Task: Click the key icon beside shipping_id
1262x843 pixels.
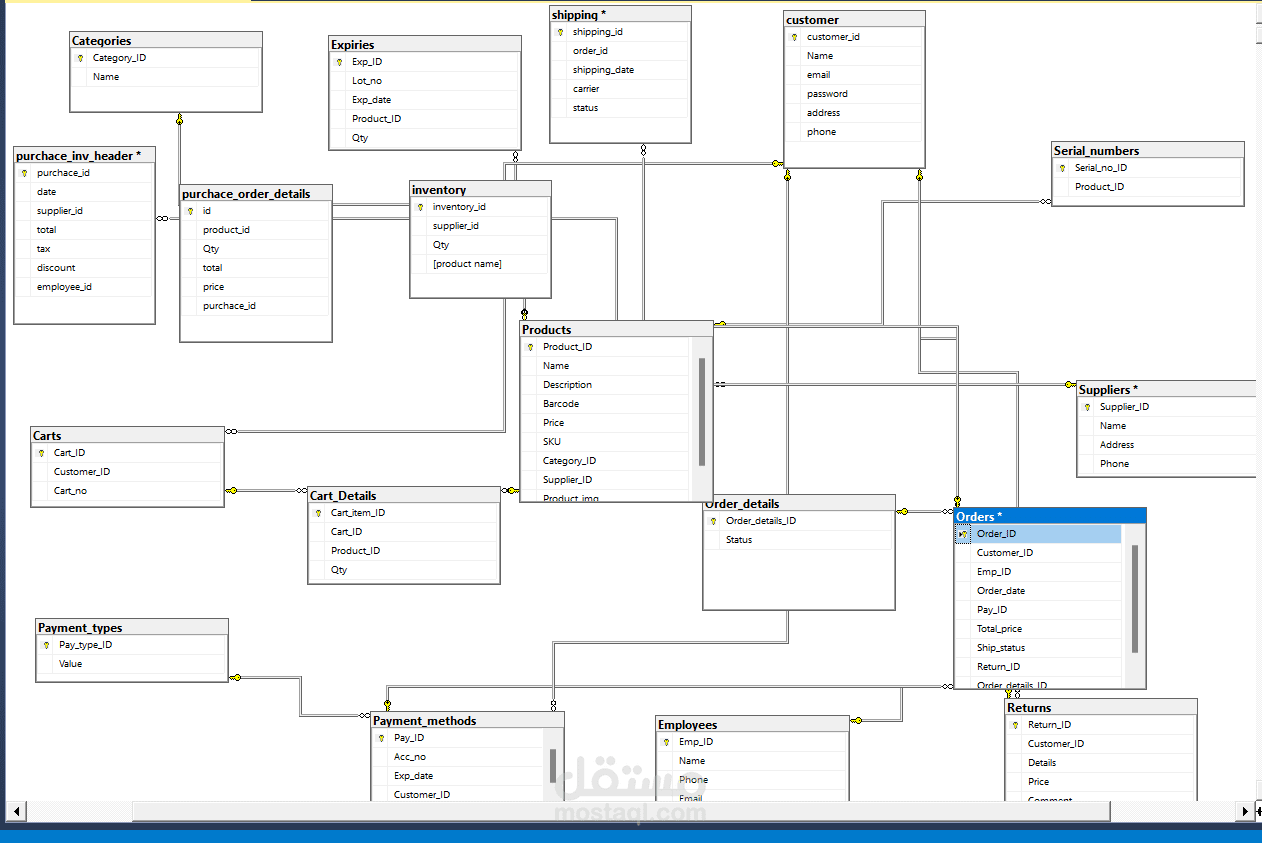Action: 561,32
